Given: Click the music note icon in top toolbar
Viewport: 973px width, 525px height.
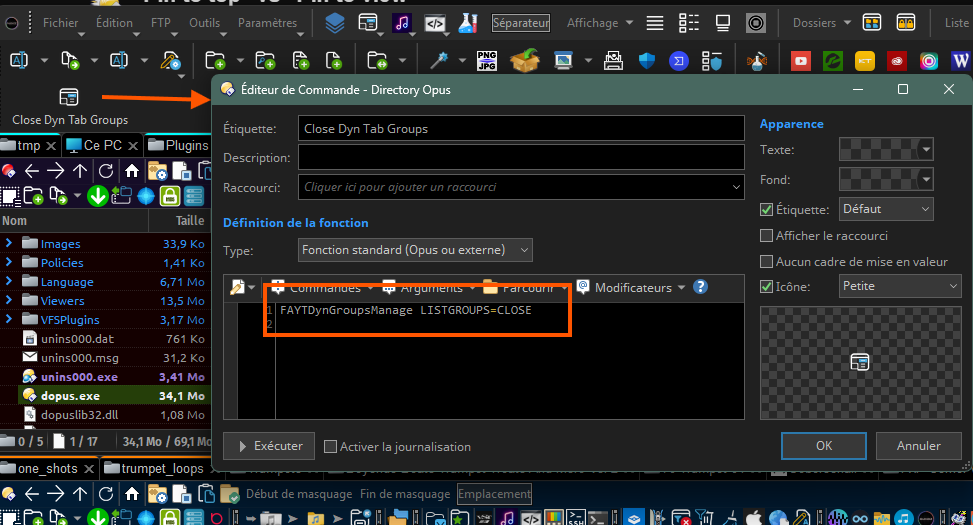Looking at the screenshot, I should pyautogui.click(x=402, y=22).
